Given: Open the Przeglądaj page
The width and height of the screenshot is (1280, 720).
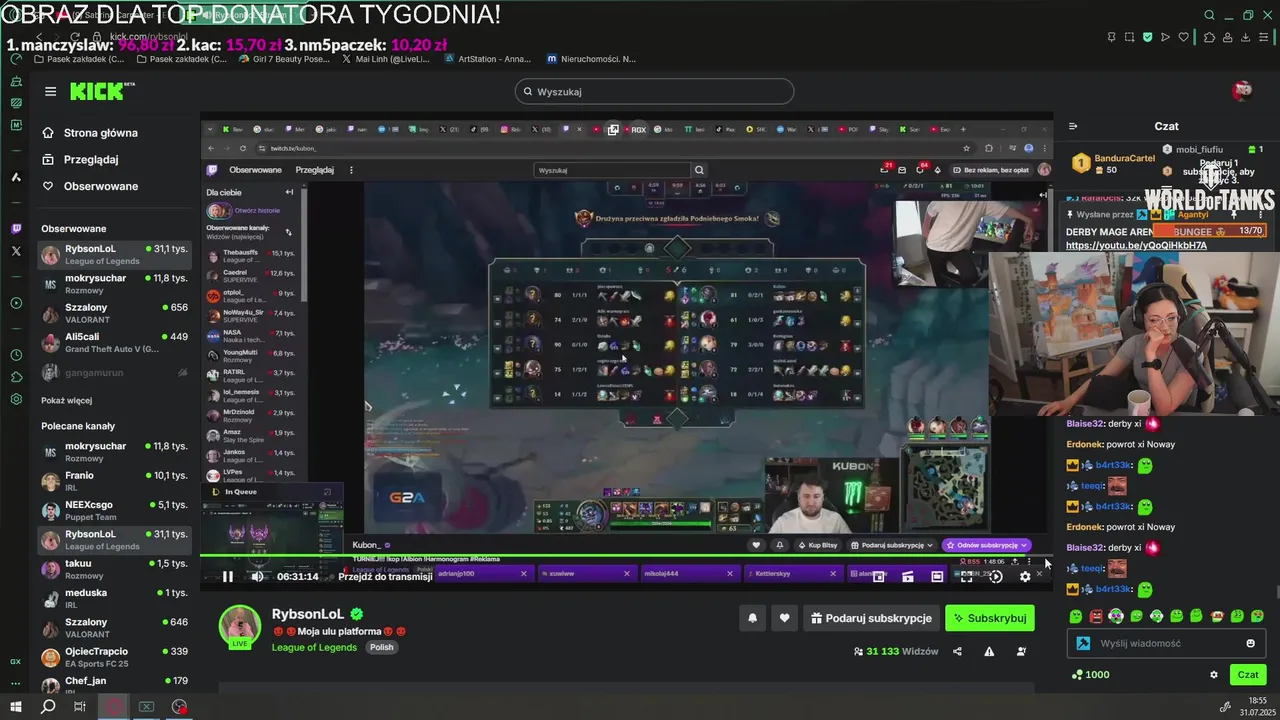Looking at the screenshot, I should point(80,159).
